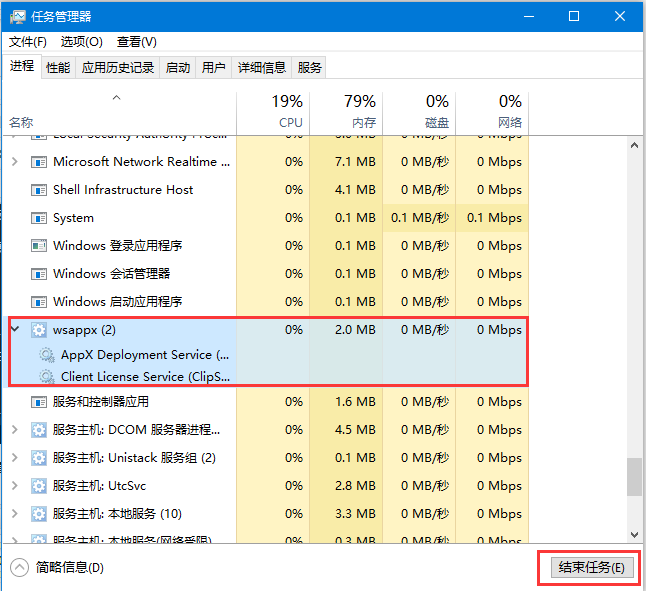Expand 服务主机: Unistack 服务组 row
The height and width of the screenshot is (591, 646).
tap(15, 458)
